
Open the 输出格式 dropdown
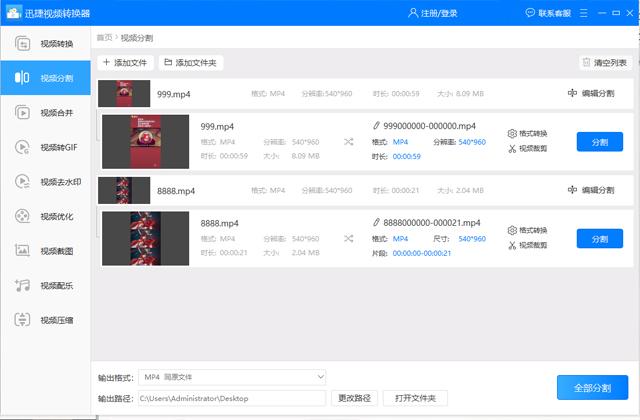(x=232, y=377)
